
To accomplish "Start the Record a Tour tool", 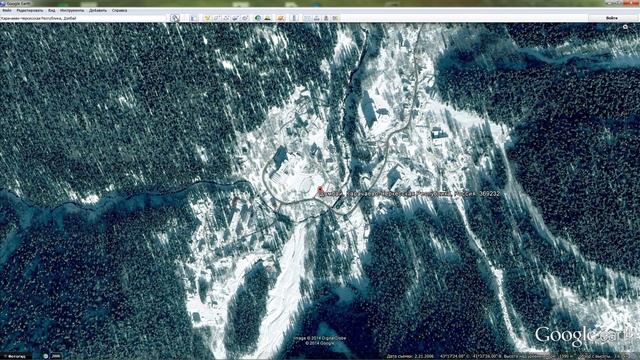I will [x=245, y=18].
